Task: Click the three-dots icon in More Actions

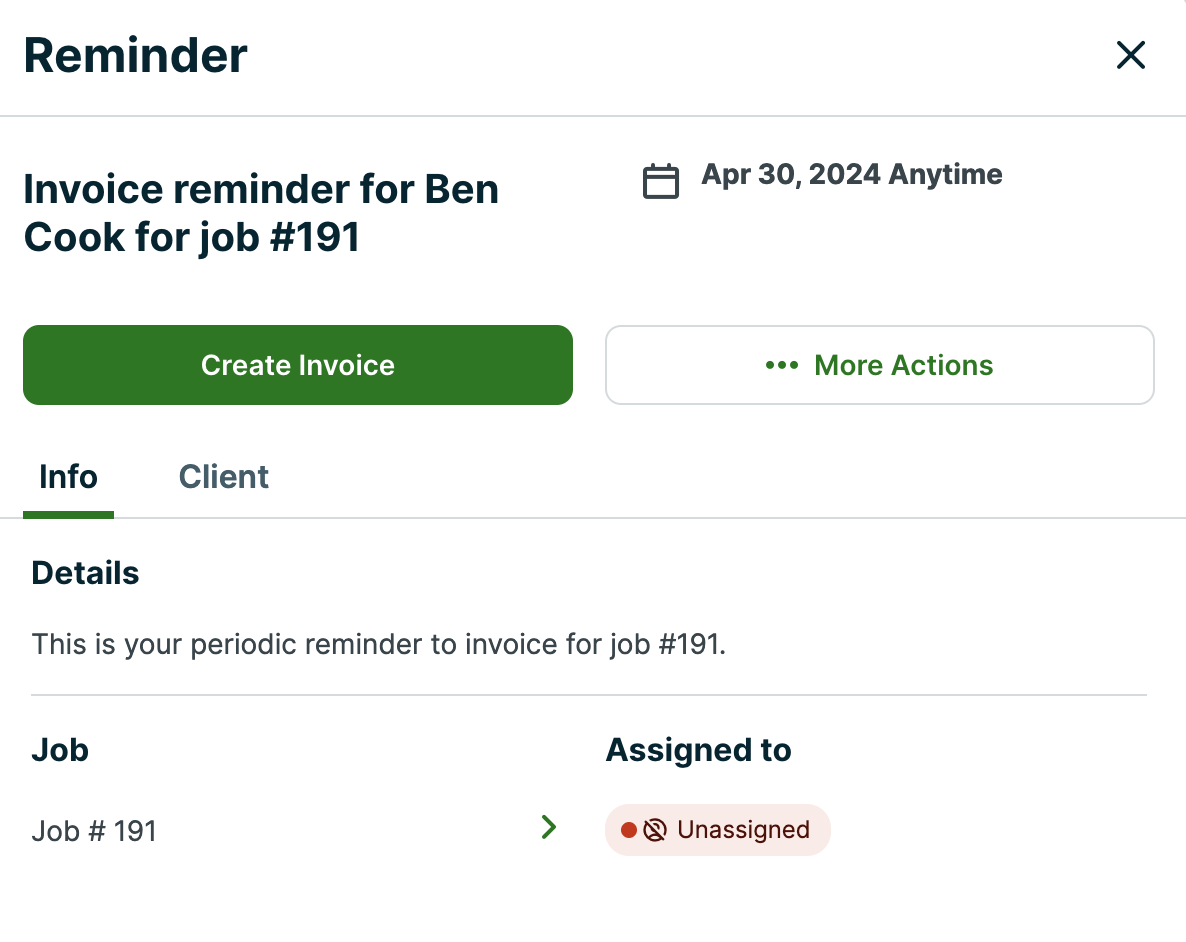Action: [782, 365]
